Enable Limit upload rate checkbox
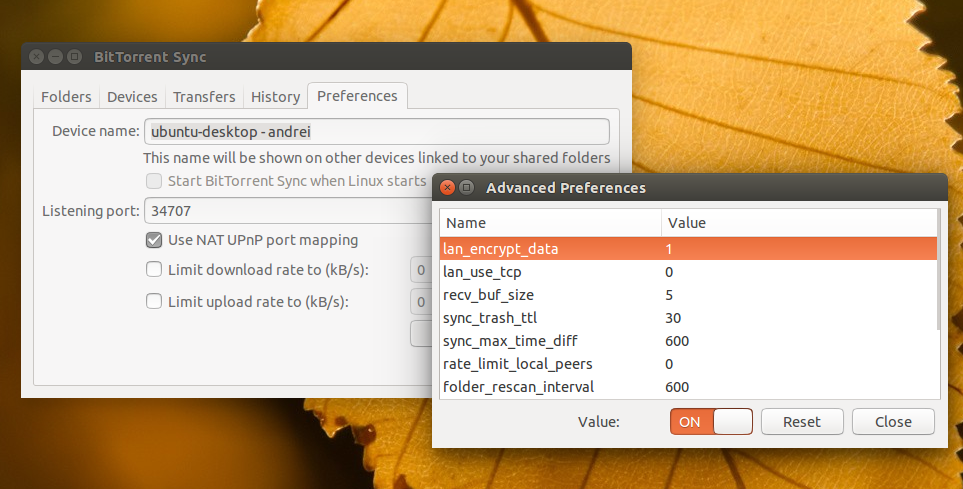 pos(154,301)
